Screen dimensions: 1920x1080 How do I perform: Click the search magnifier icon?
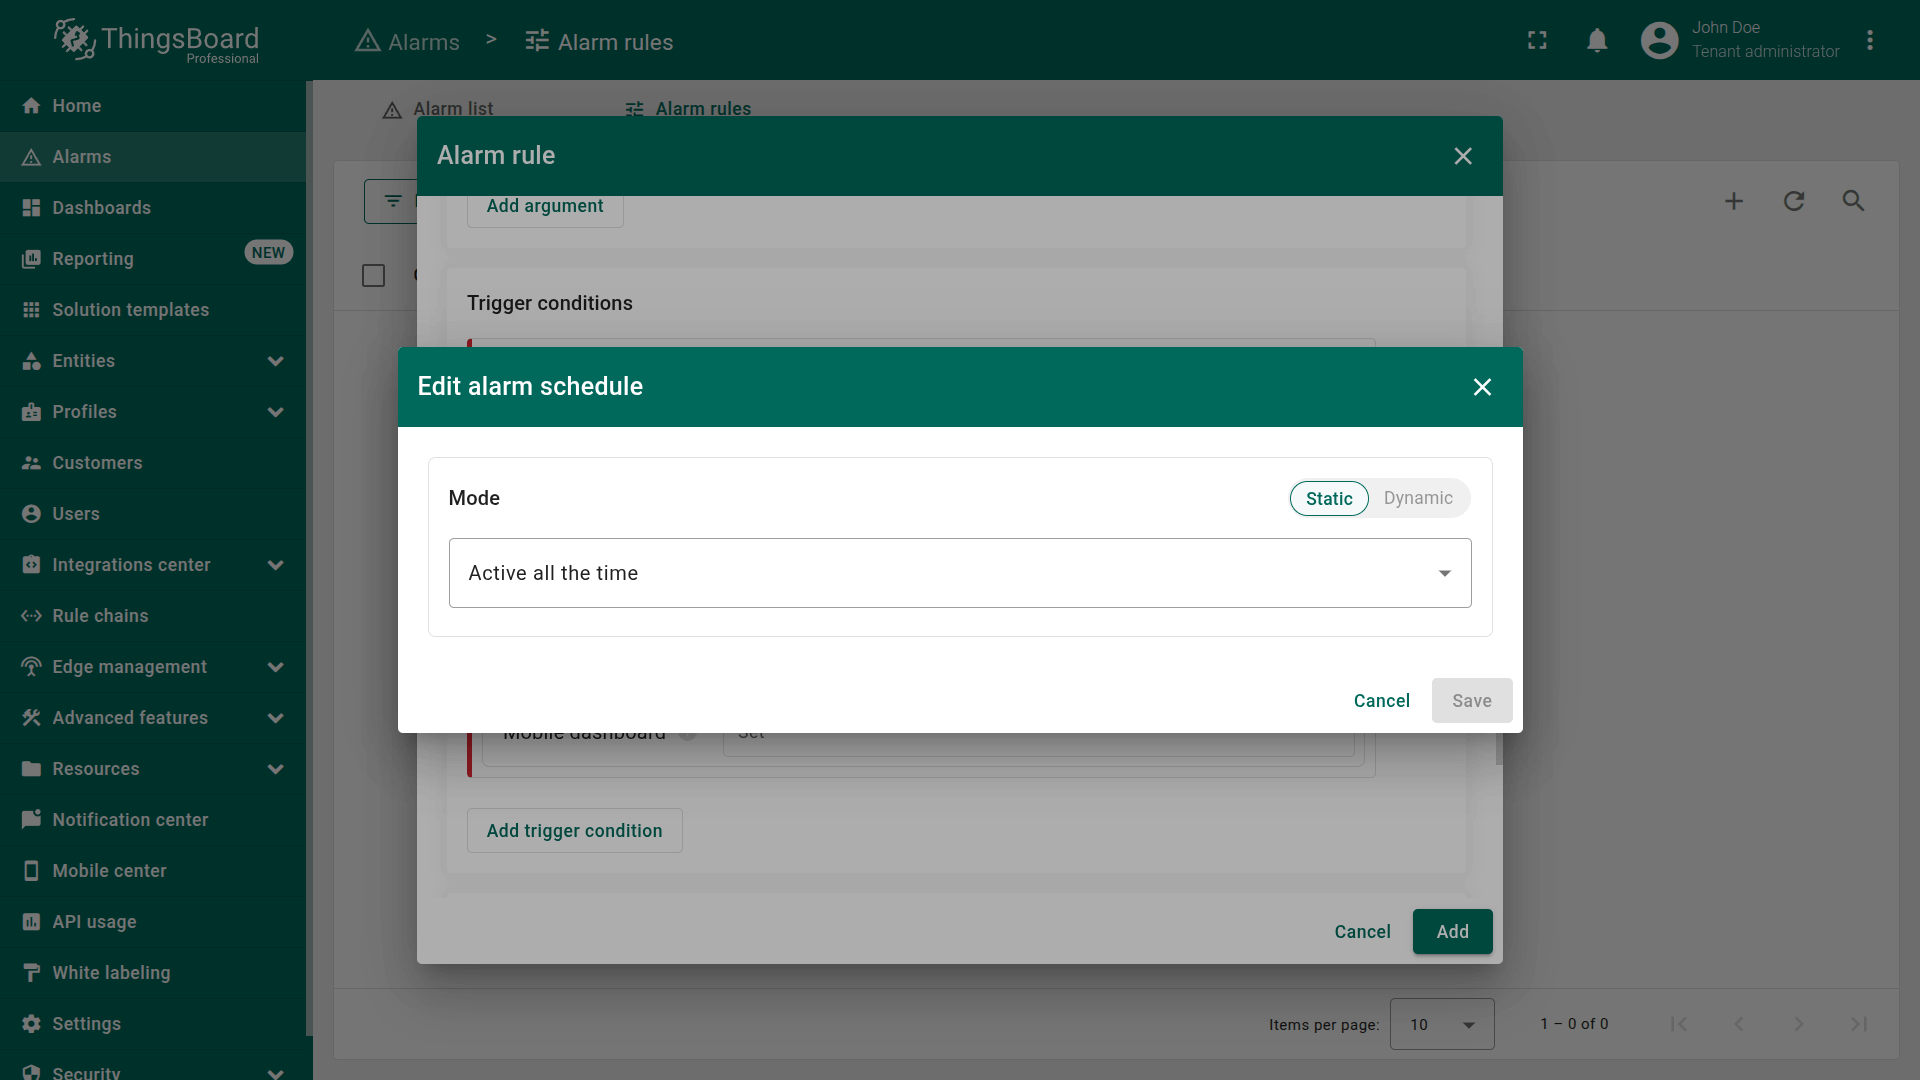pos(1853,201)
